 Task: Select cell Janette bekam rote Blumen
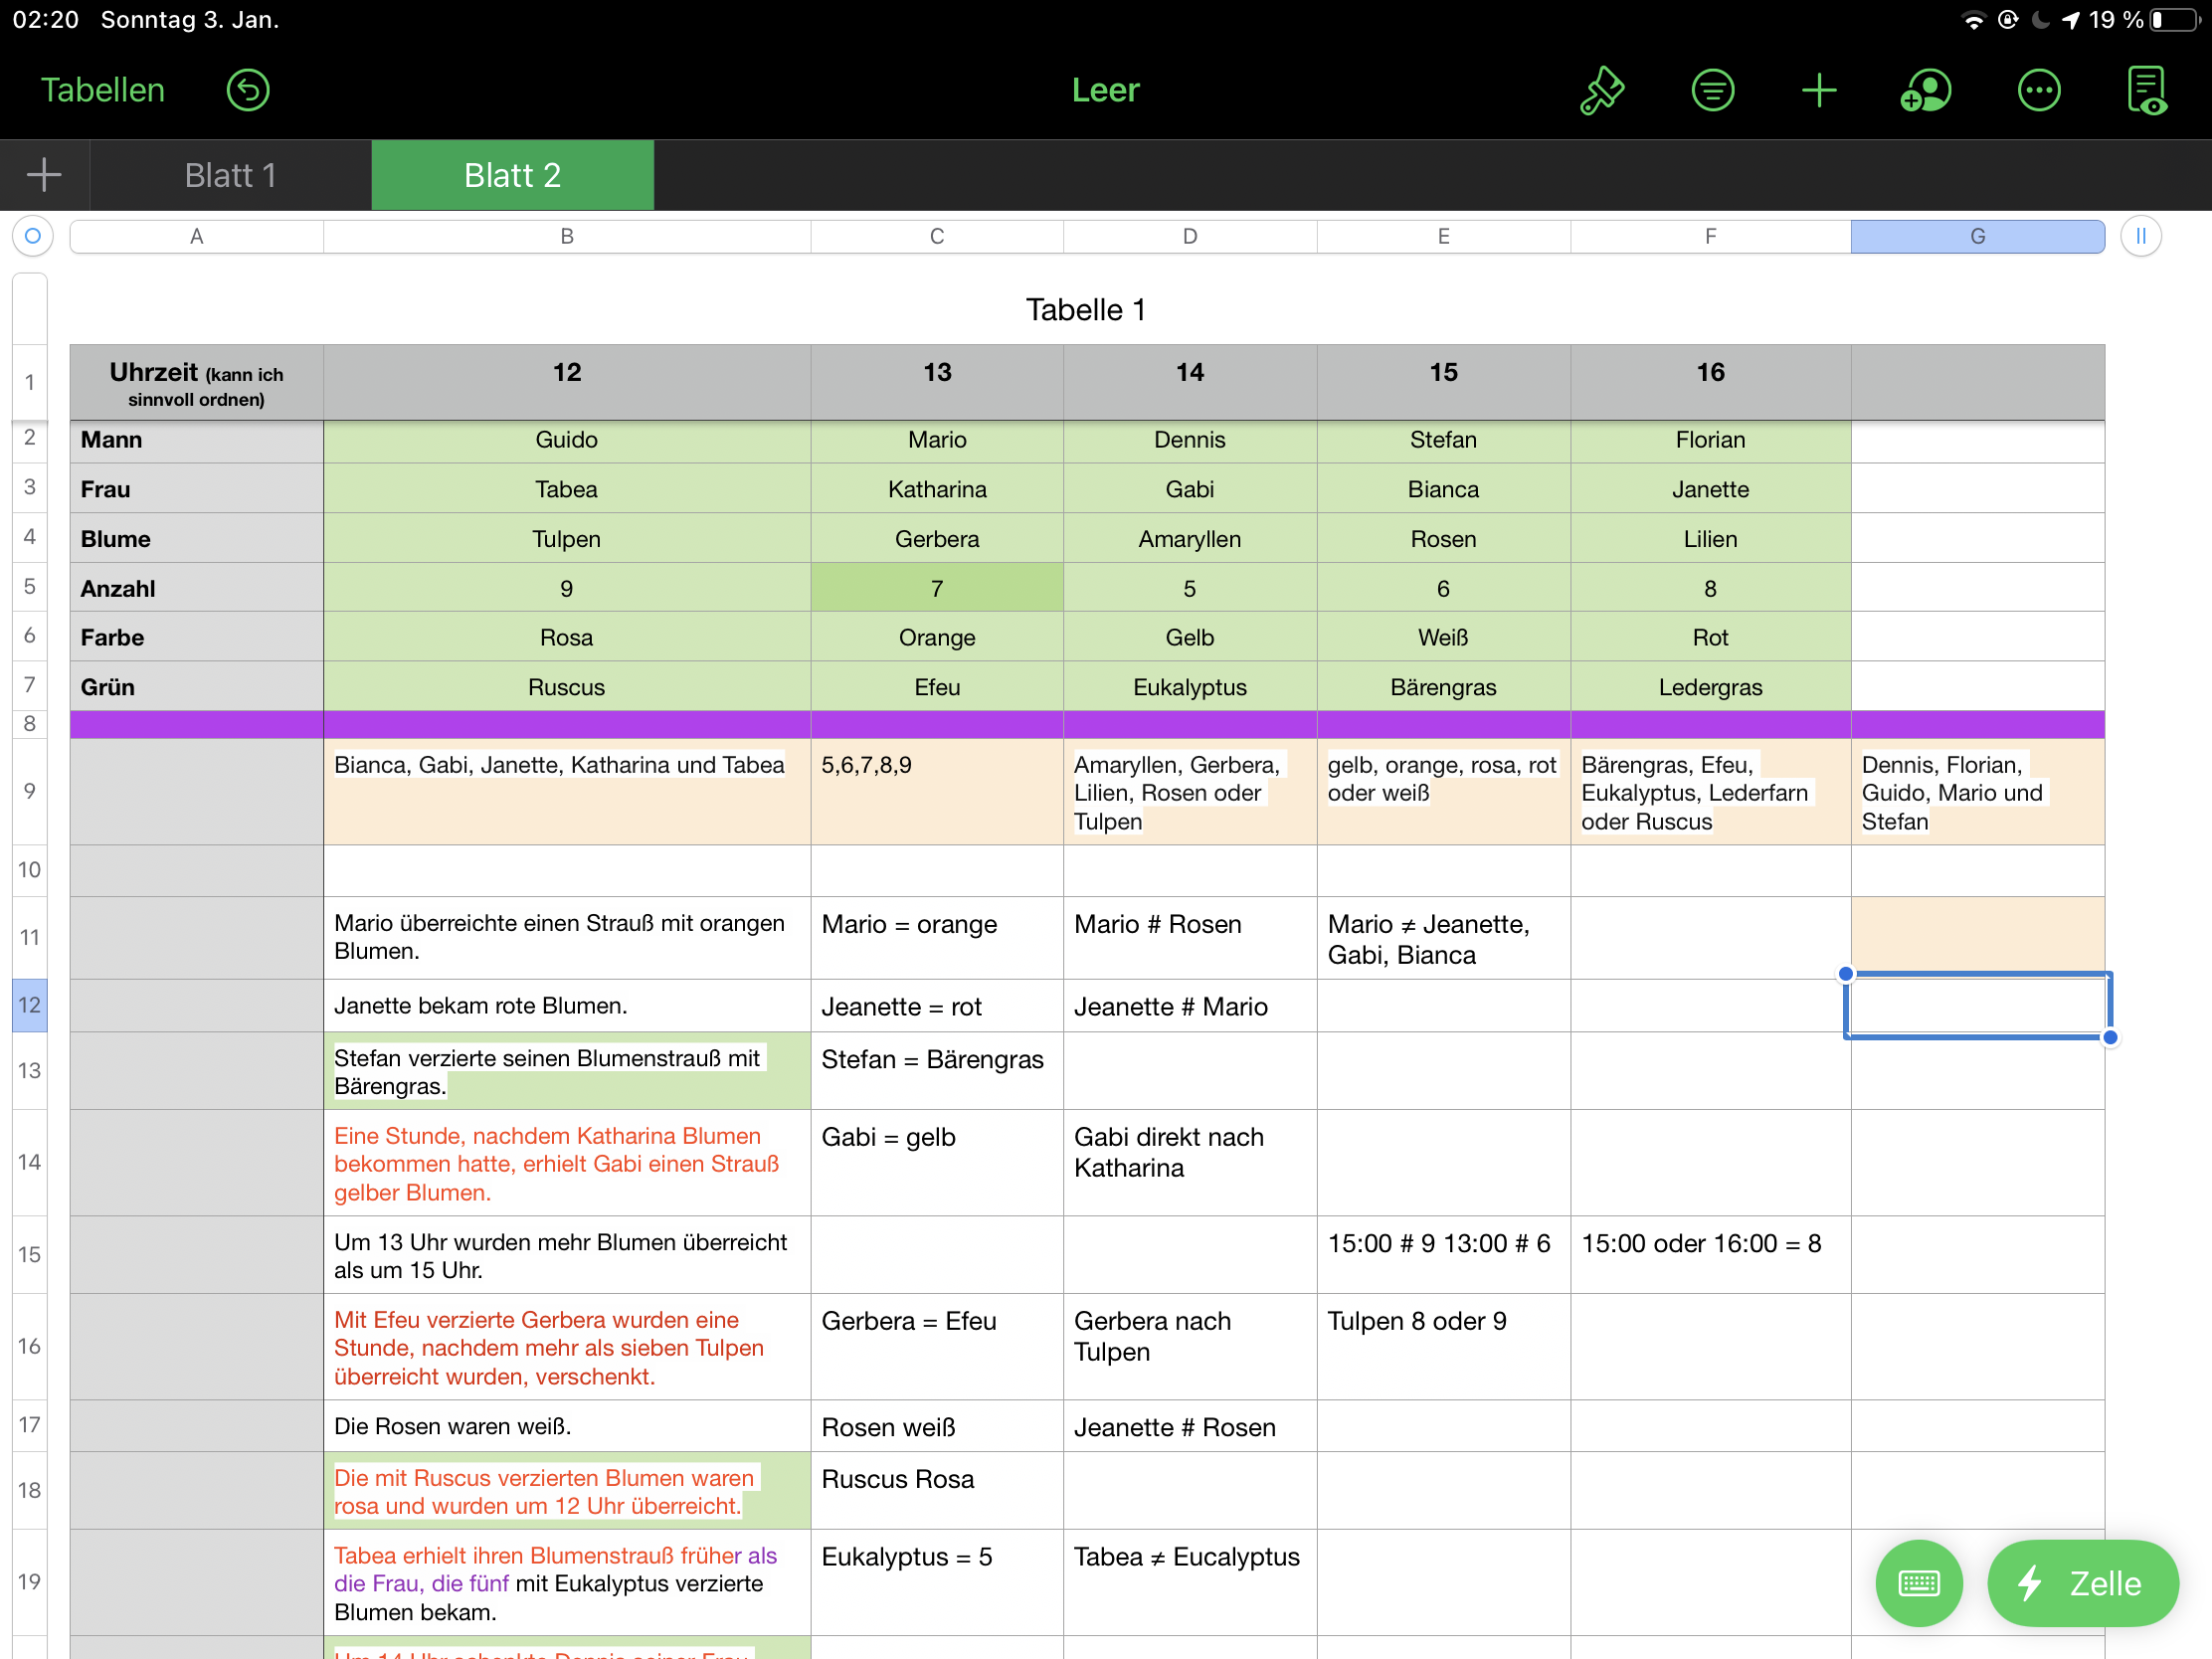(x=567, y=1005)
